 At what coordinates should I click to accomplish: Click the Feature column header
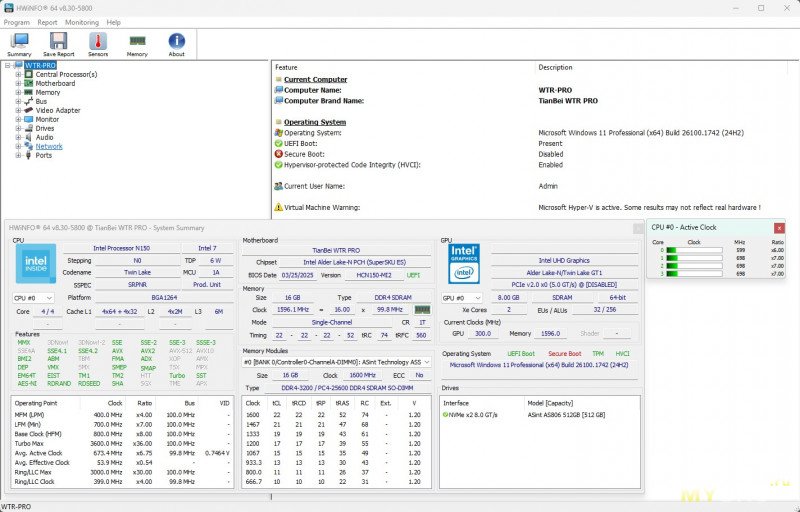point(286,67)
